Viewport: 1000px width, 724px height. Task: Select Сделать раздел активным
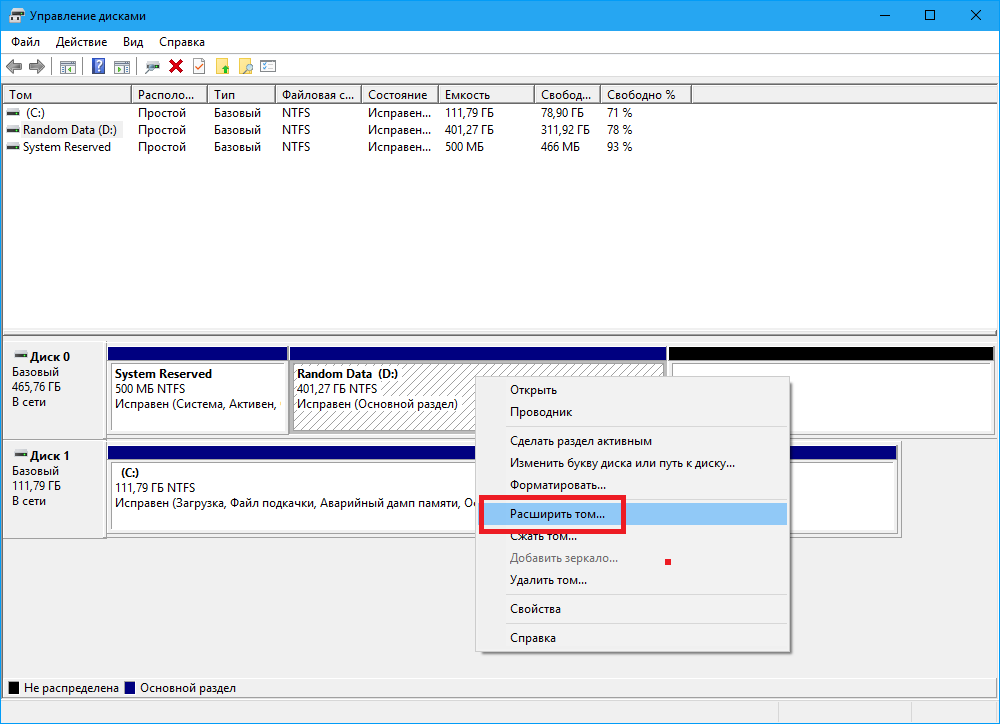[x=633, y=441]
